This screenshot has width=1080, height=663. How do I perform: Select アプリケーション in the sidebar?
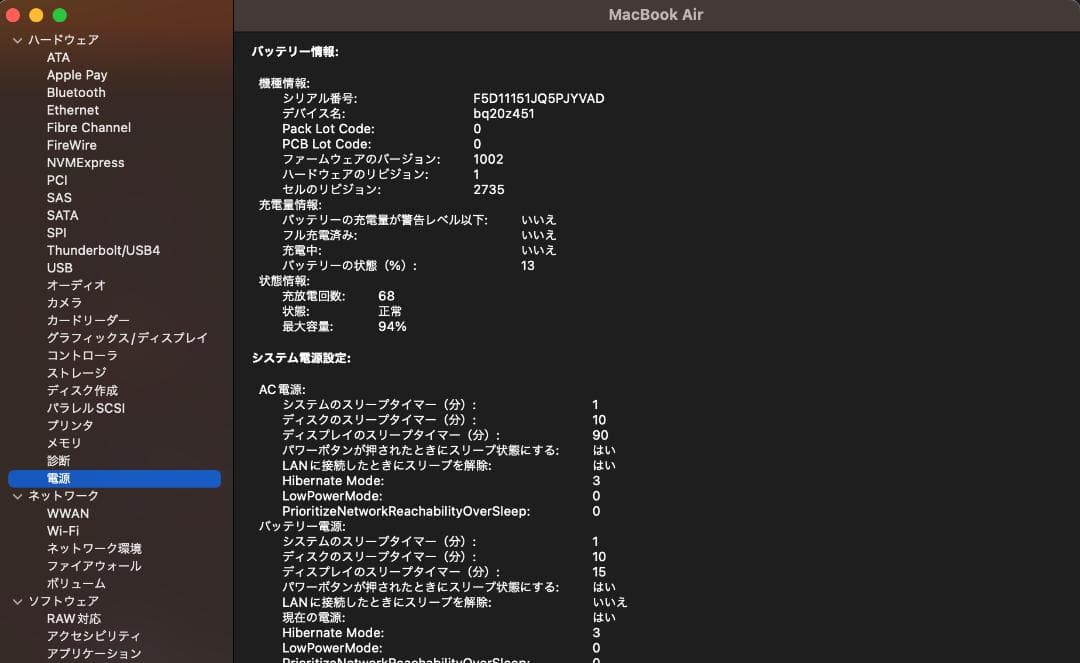coord(94,653)
